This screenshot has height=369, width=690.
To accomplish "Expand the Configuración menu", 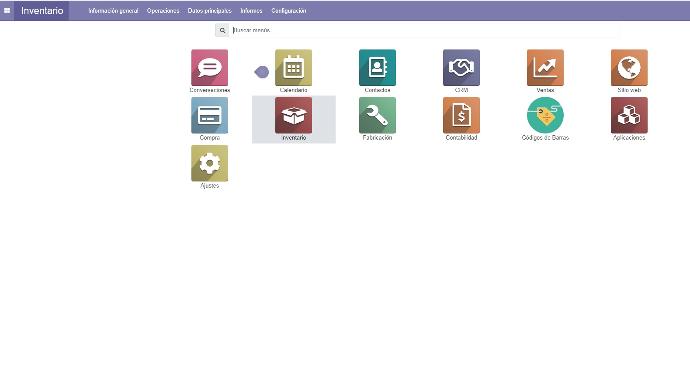I will coord(289,11).
